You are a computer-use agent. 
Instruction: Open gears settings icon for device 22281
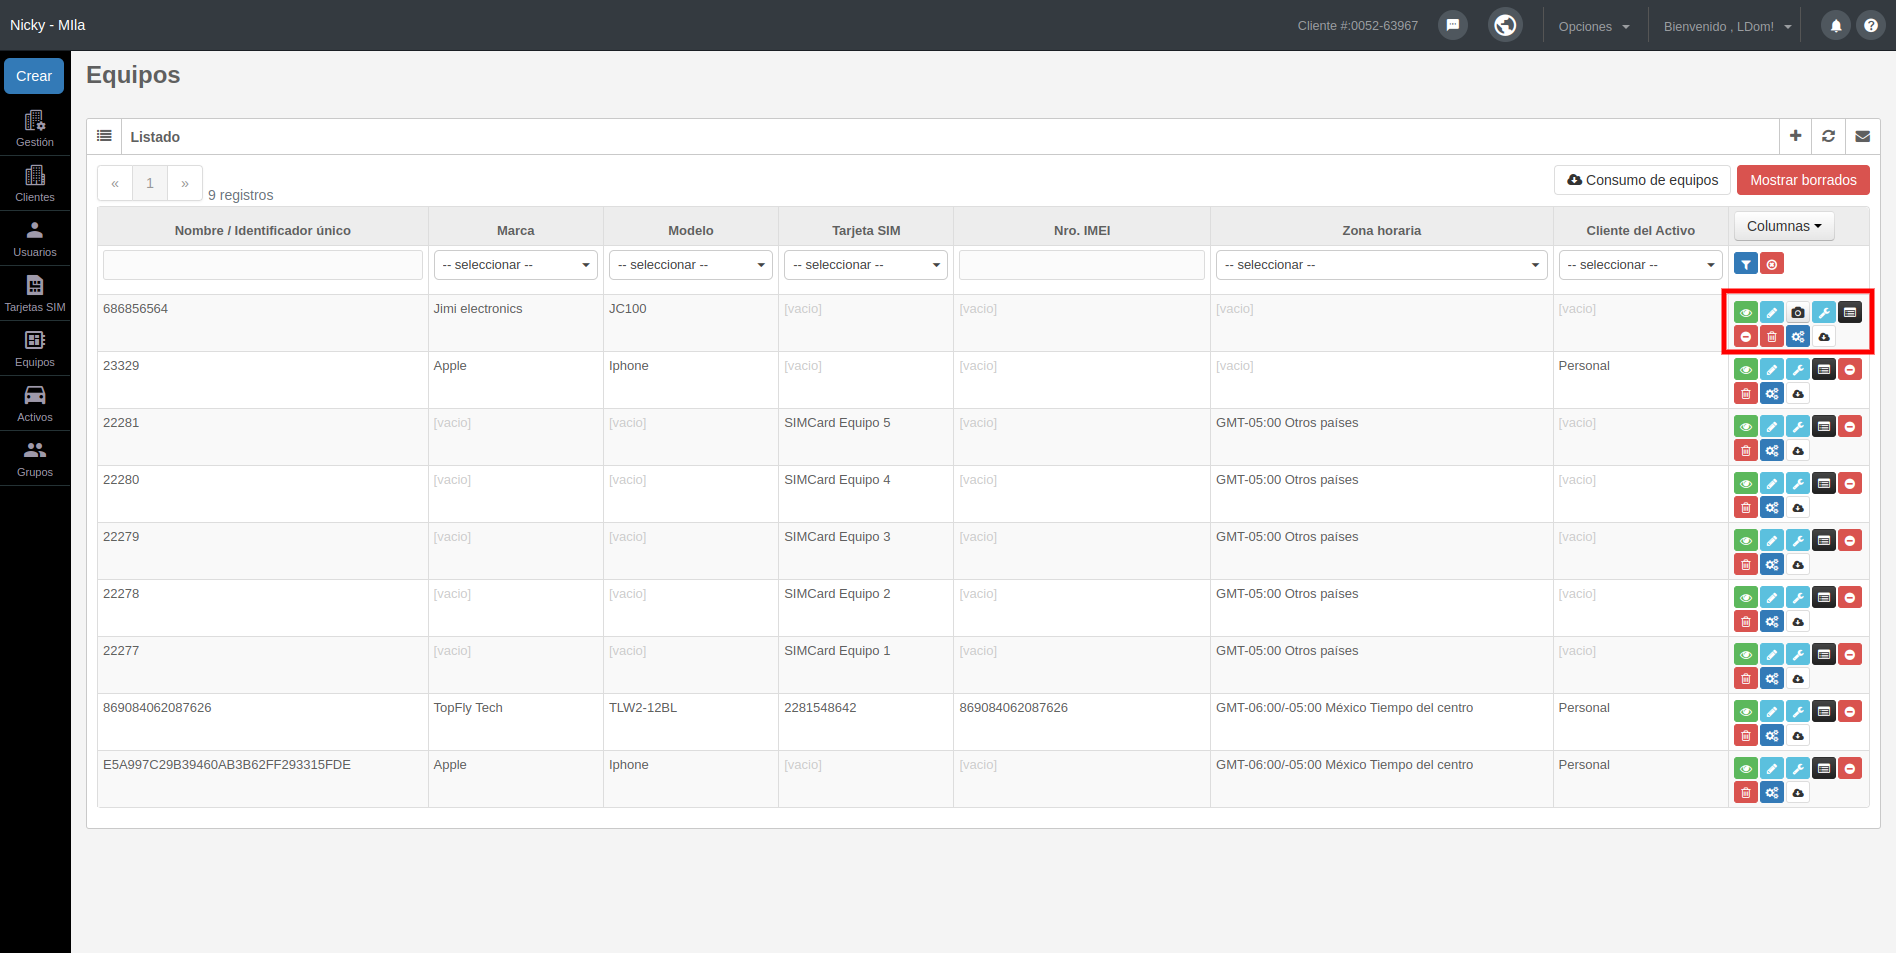[x=1772, y=450]
